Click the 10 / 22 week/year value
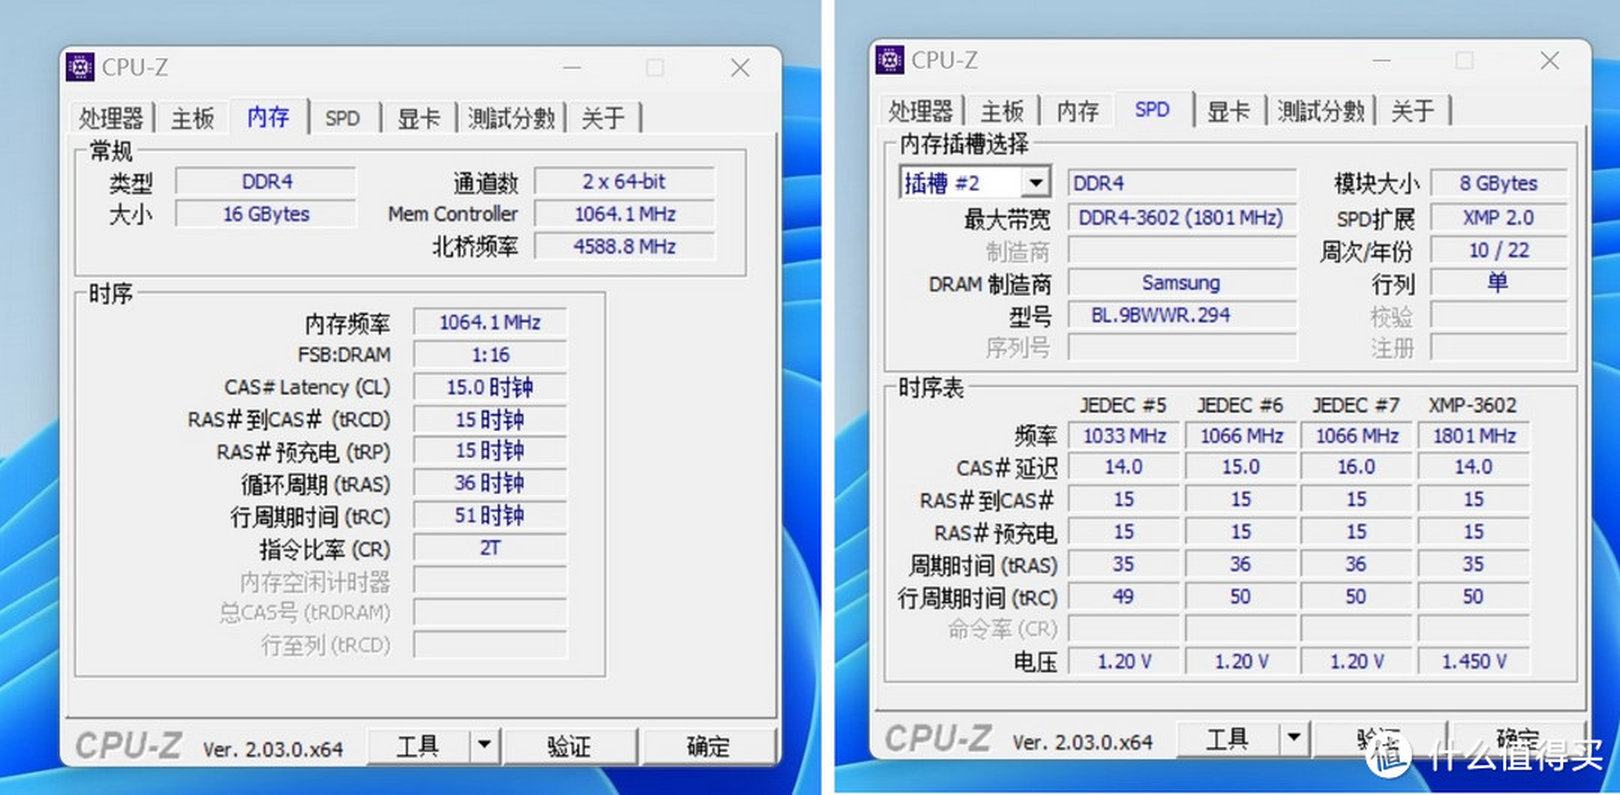This screenshot has height=795, width=1620. pyautogui.click(x=1498, y=250)
